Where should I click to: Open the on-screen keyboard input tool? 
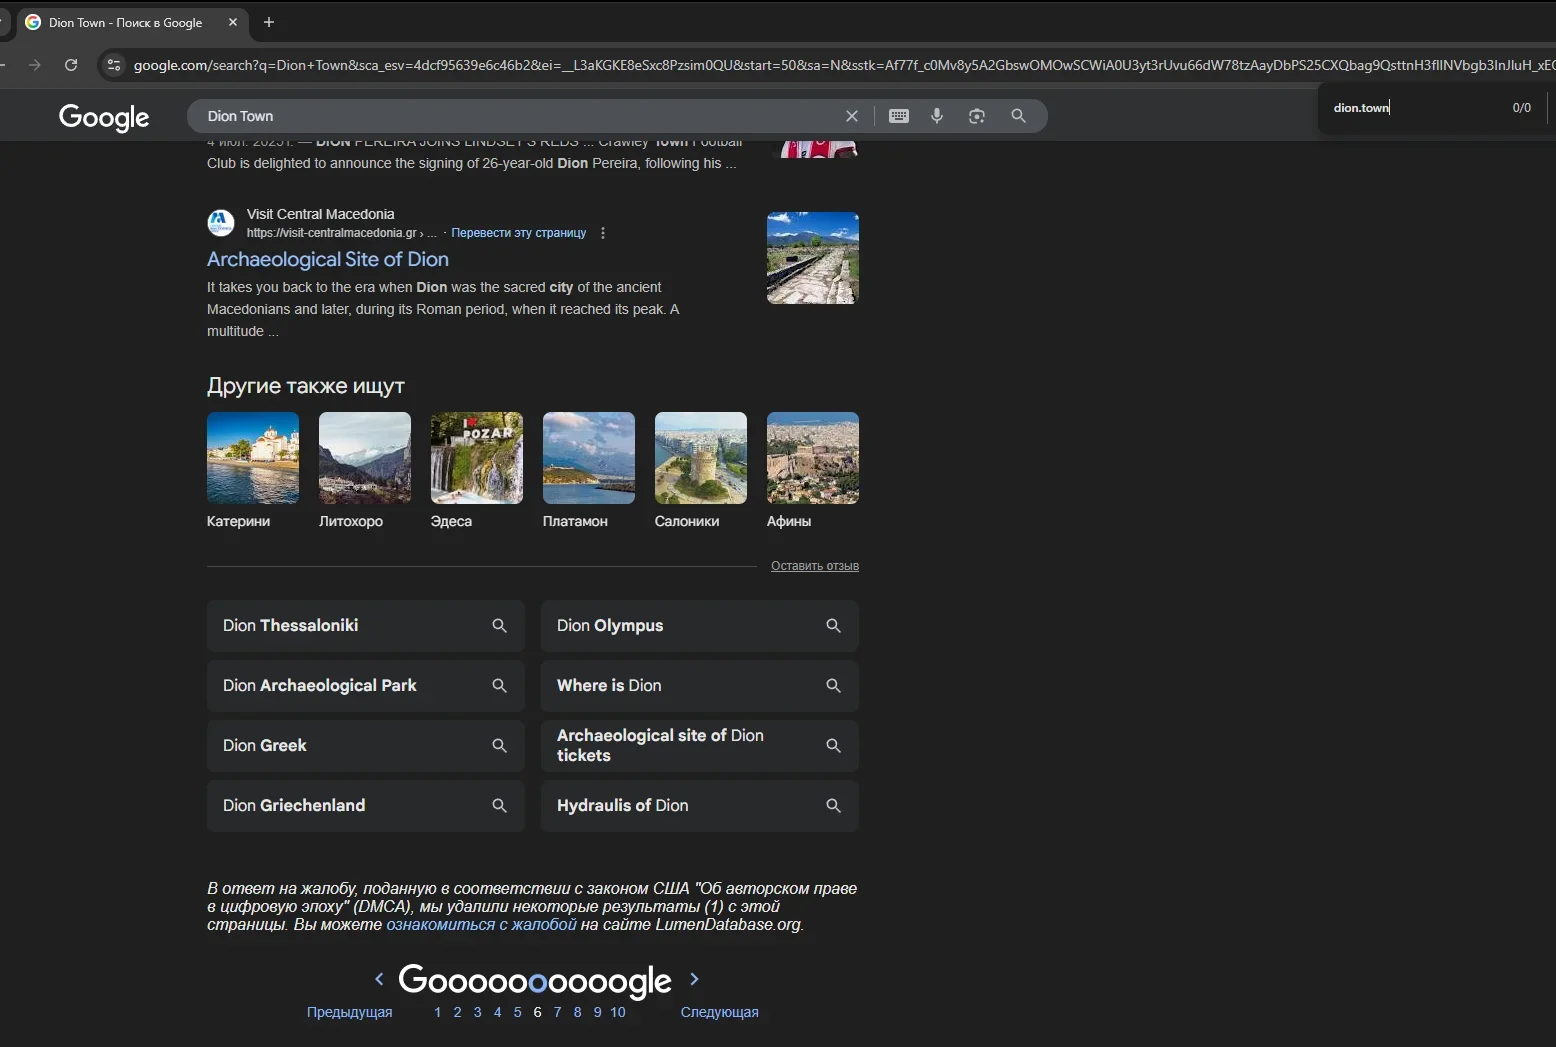pos(899,116)
